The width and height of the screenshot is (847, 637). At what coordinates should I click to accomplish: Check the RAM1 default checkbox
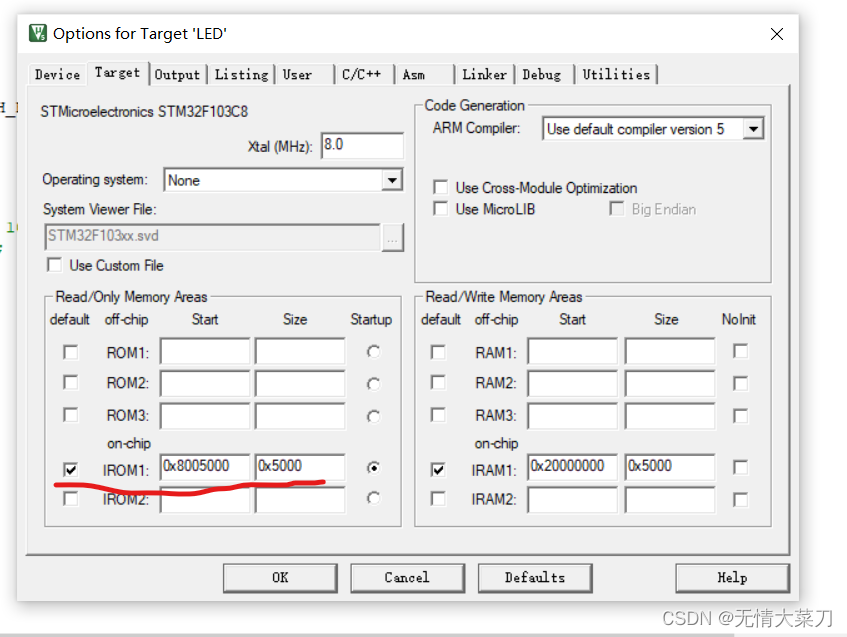tap(438, 352)
